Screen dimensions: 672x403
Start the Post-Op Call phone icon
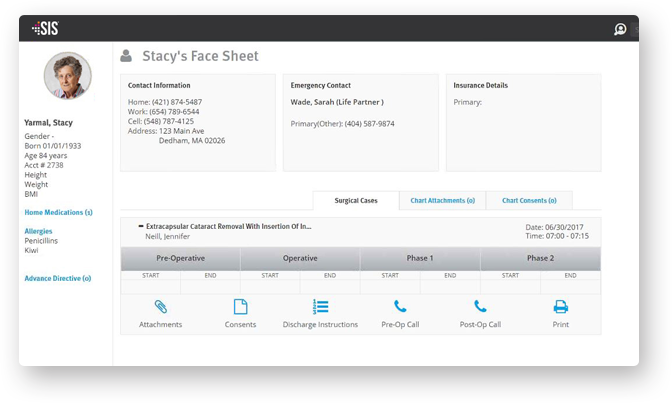click(x=480, y=306)
